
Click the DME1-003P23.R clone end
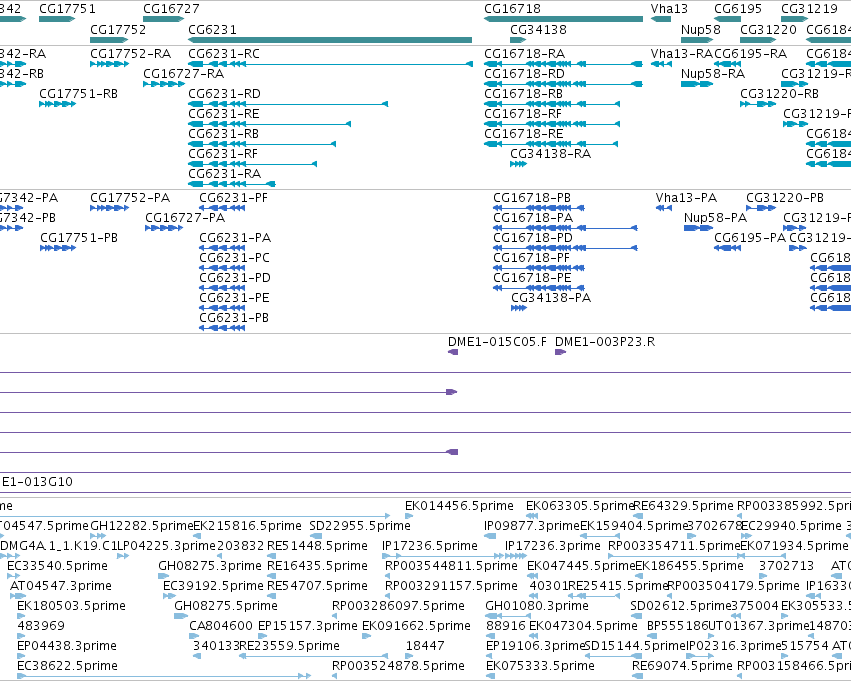coord(561,352)
